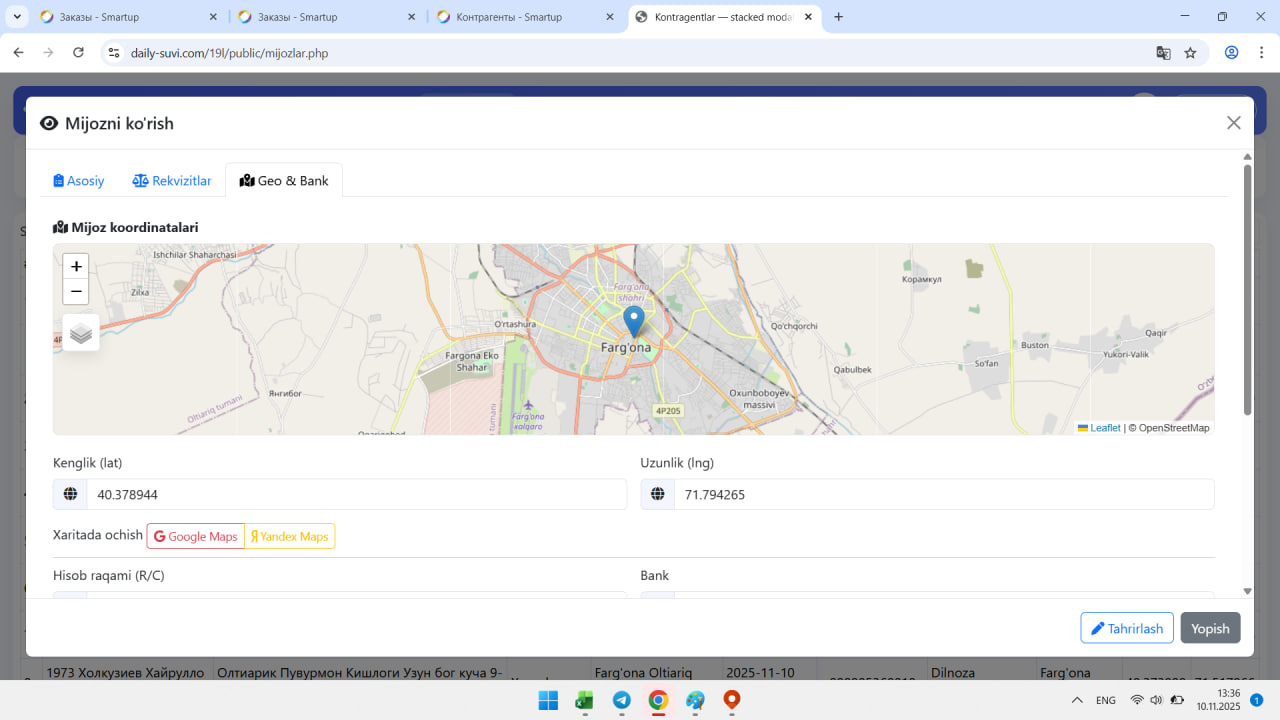The width and height of the screenshot is (1280, 720).
Task: Bookmark this page with star icon
Action: pyautogui.click(x=1190, y=53)
